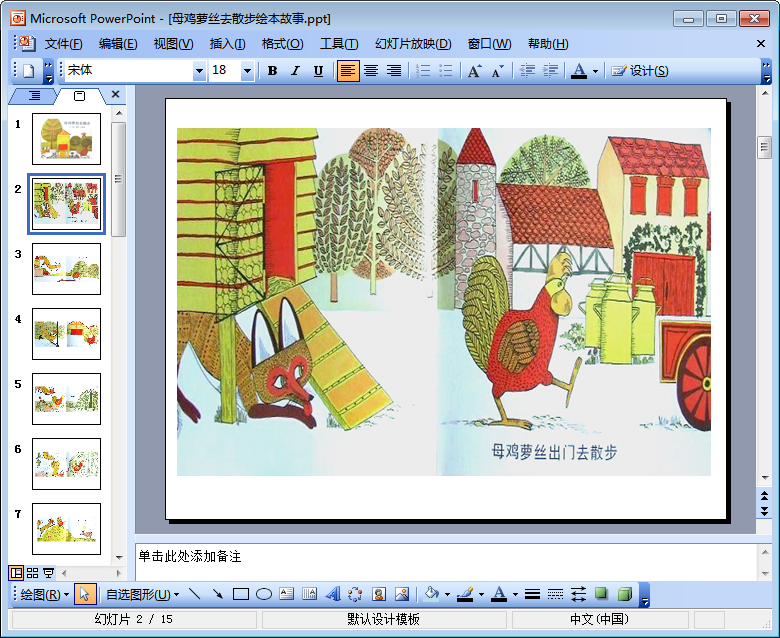Open the 工具(T) menu

click(x=339, y=44)
